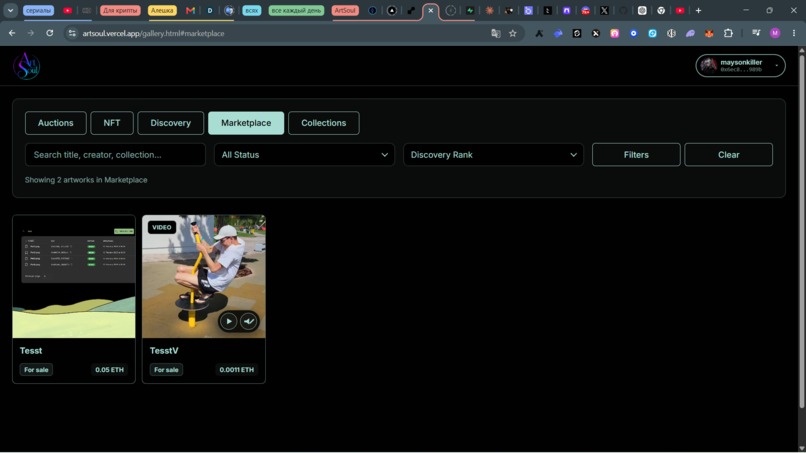Open the maysonkiller account menu
Image resolution: width=806 pixels, height=453 pixels.
point(740,66)
